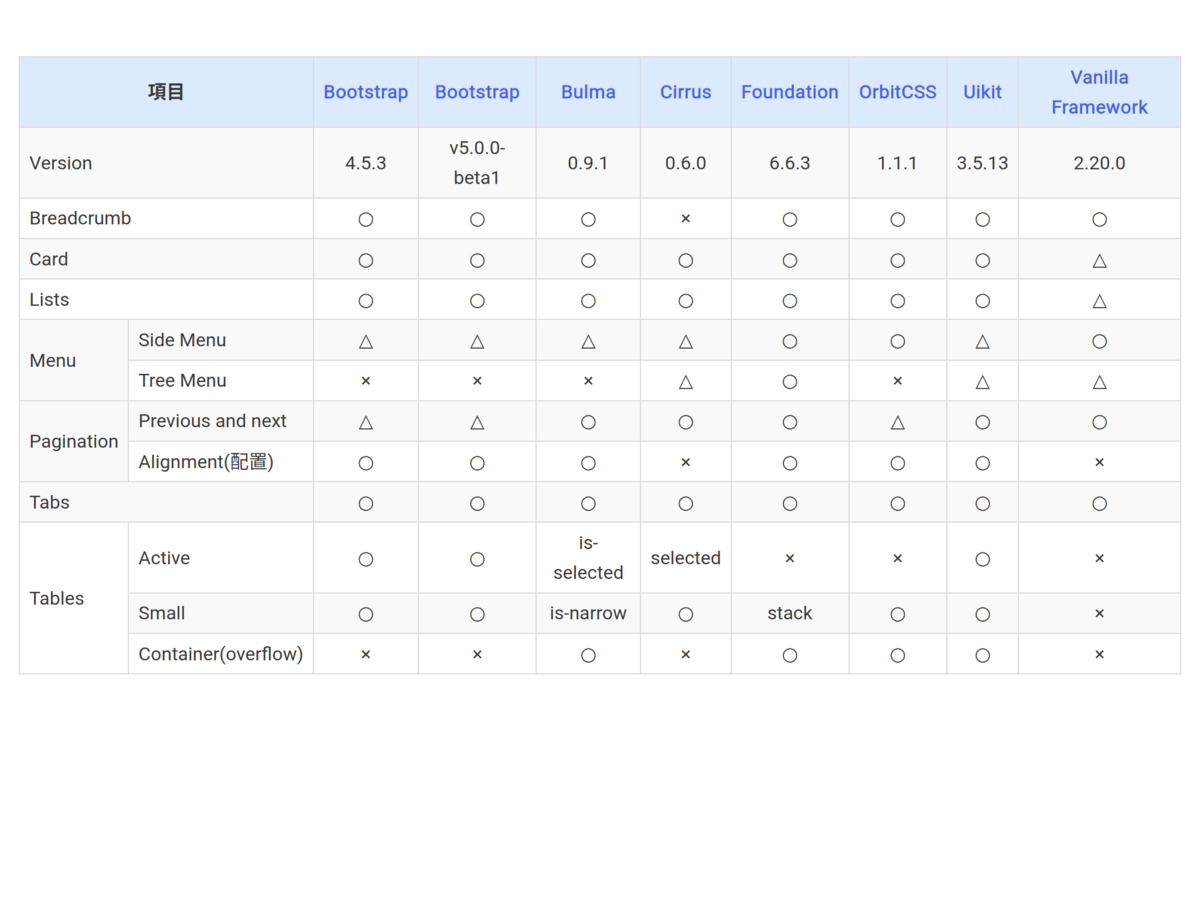1200x900 pixels.
Task: Click the Small row label
Action: click(x=162, y=613)
